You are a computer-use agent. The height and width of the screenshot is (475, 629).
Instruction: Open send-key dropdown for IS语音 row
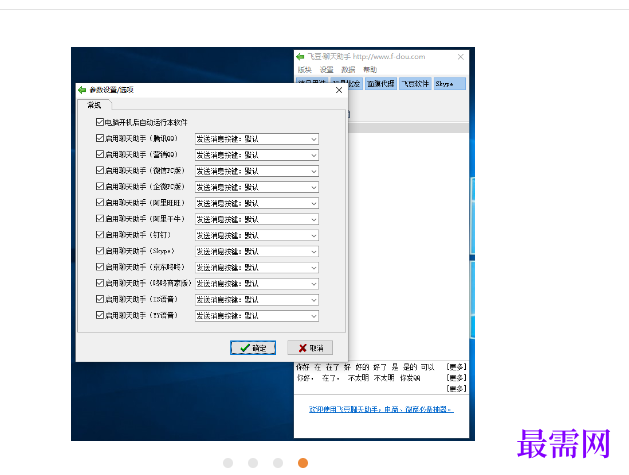[257, 300]
